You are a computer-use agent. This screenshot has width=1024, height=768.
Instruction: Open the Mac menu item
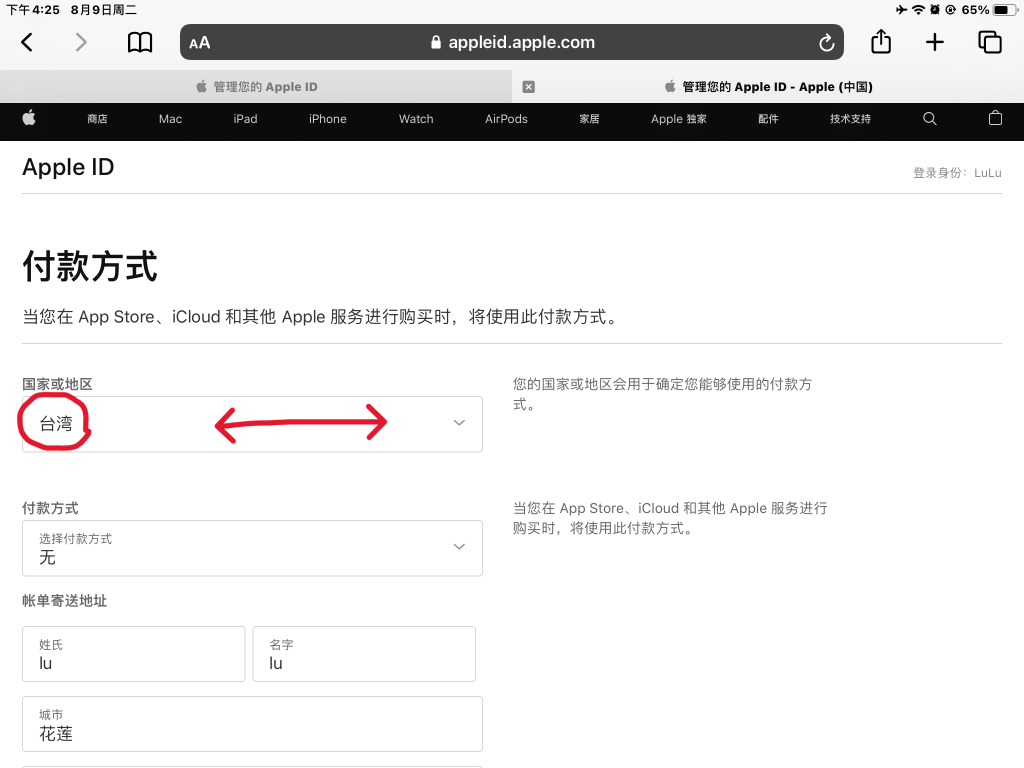pyautogui.click(x=170, y=119)
